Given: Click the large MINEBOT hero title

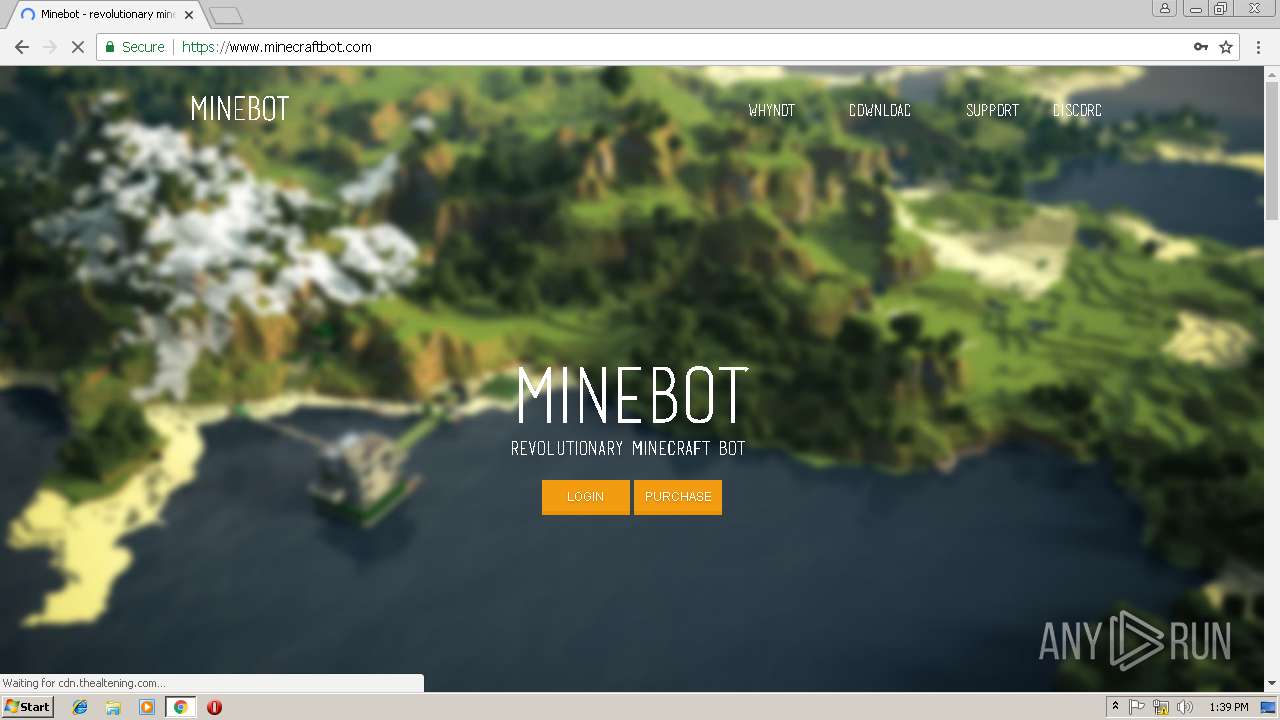Looking at the screenshot, I should pyautogui.click(x=632, y=395).
